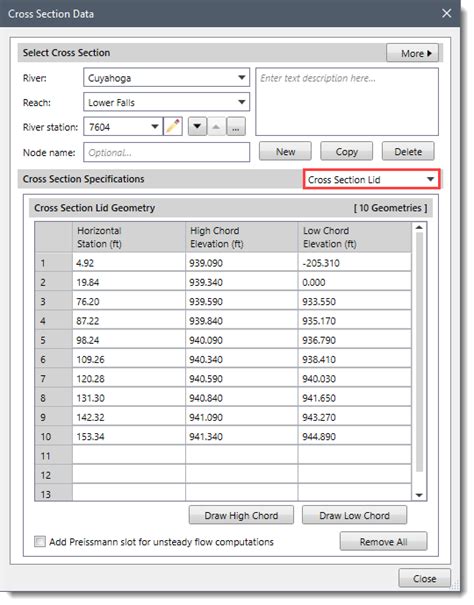Screen dimensions: 474x605
Task: Select high chord cell 940.840
Action: [x=242, y=398]
